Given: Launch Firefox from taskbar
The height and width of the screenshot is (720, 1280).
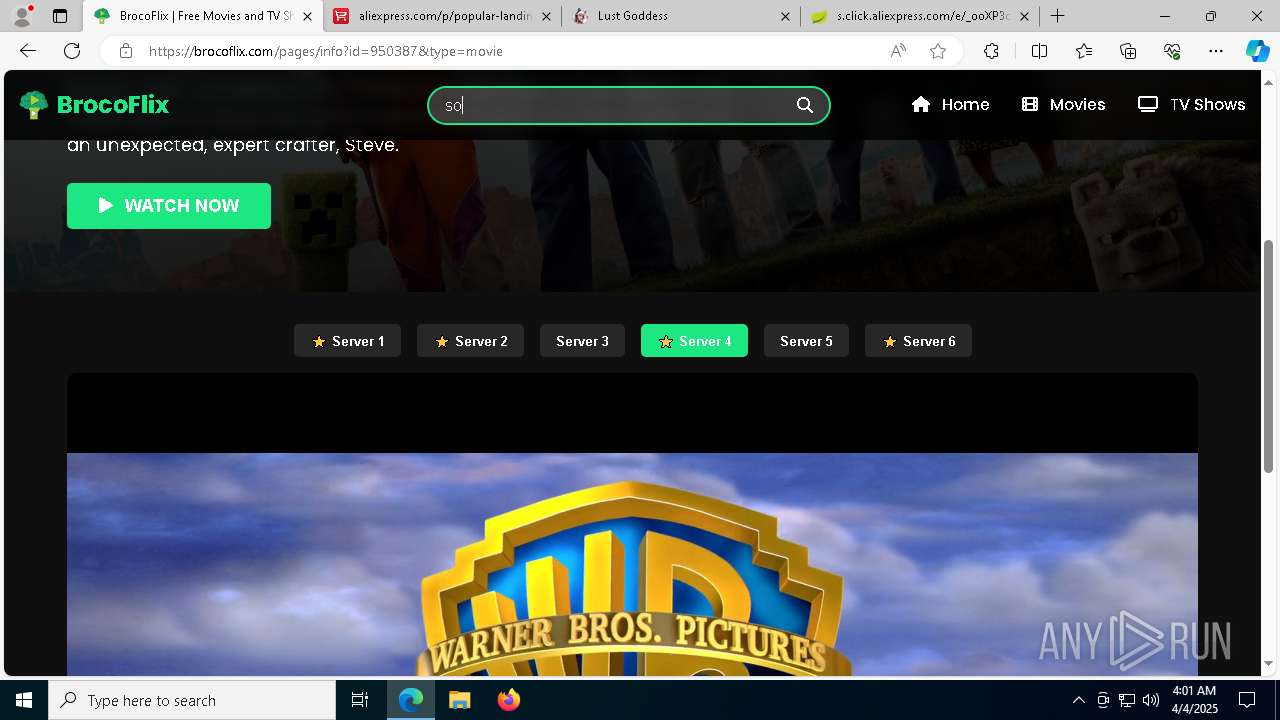Looking at the screenshot, I should (508, 700).
